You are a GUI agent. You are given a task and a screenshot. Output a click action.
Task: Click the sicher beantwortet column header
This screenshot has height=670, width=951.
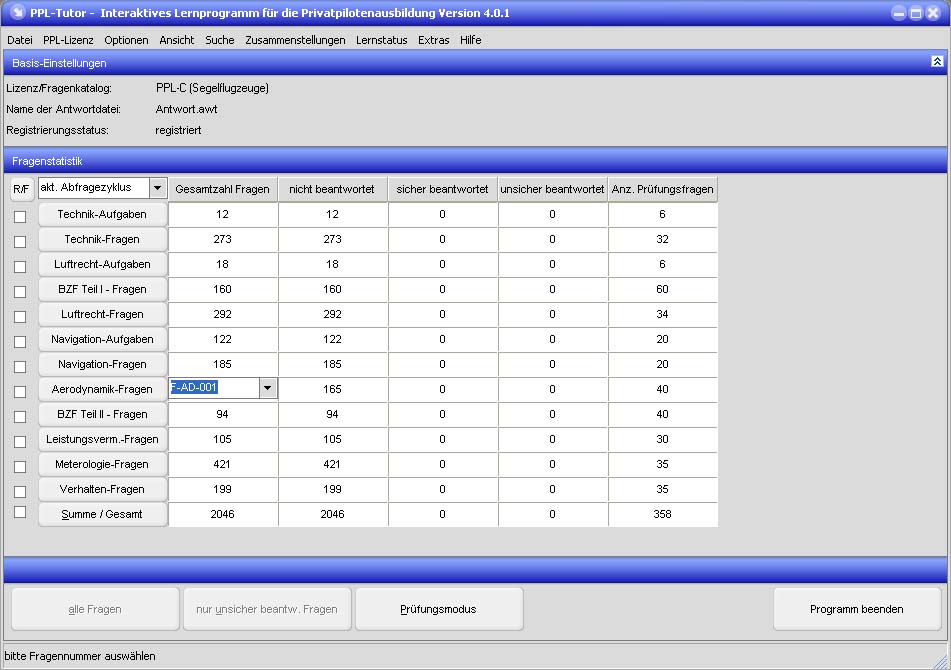(442, 189)
